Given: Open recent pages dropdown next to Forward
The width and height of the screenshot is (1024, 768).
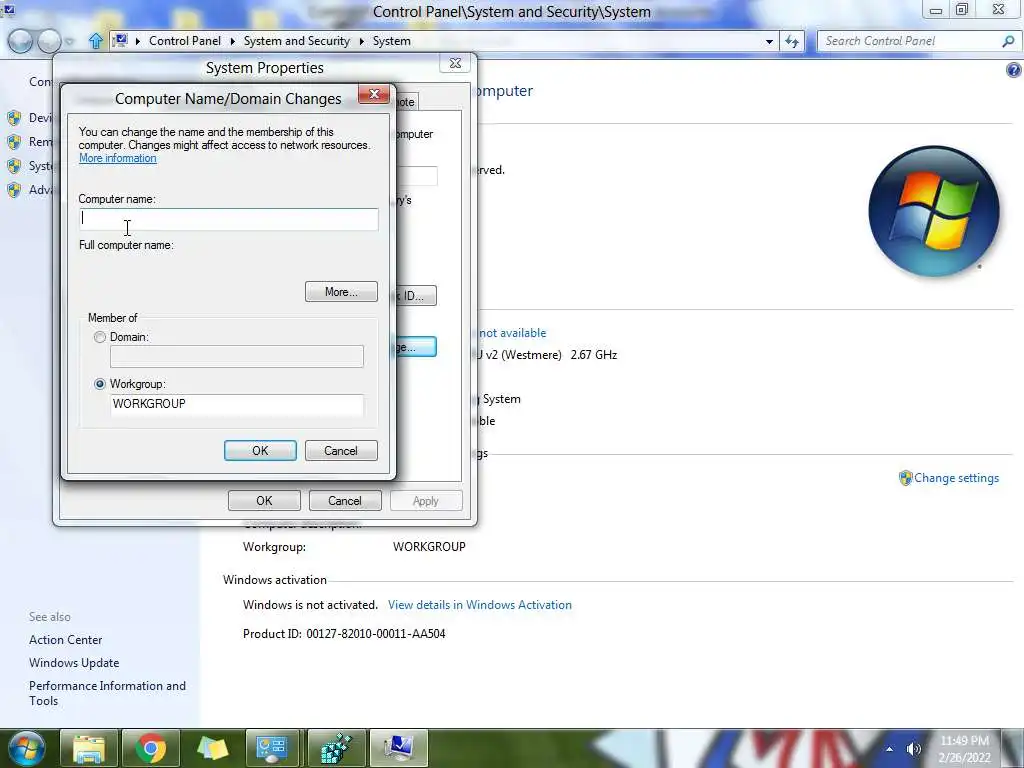Looking at the screenshot, I should click(69, 42).
